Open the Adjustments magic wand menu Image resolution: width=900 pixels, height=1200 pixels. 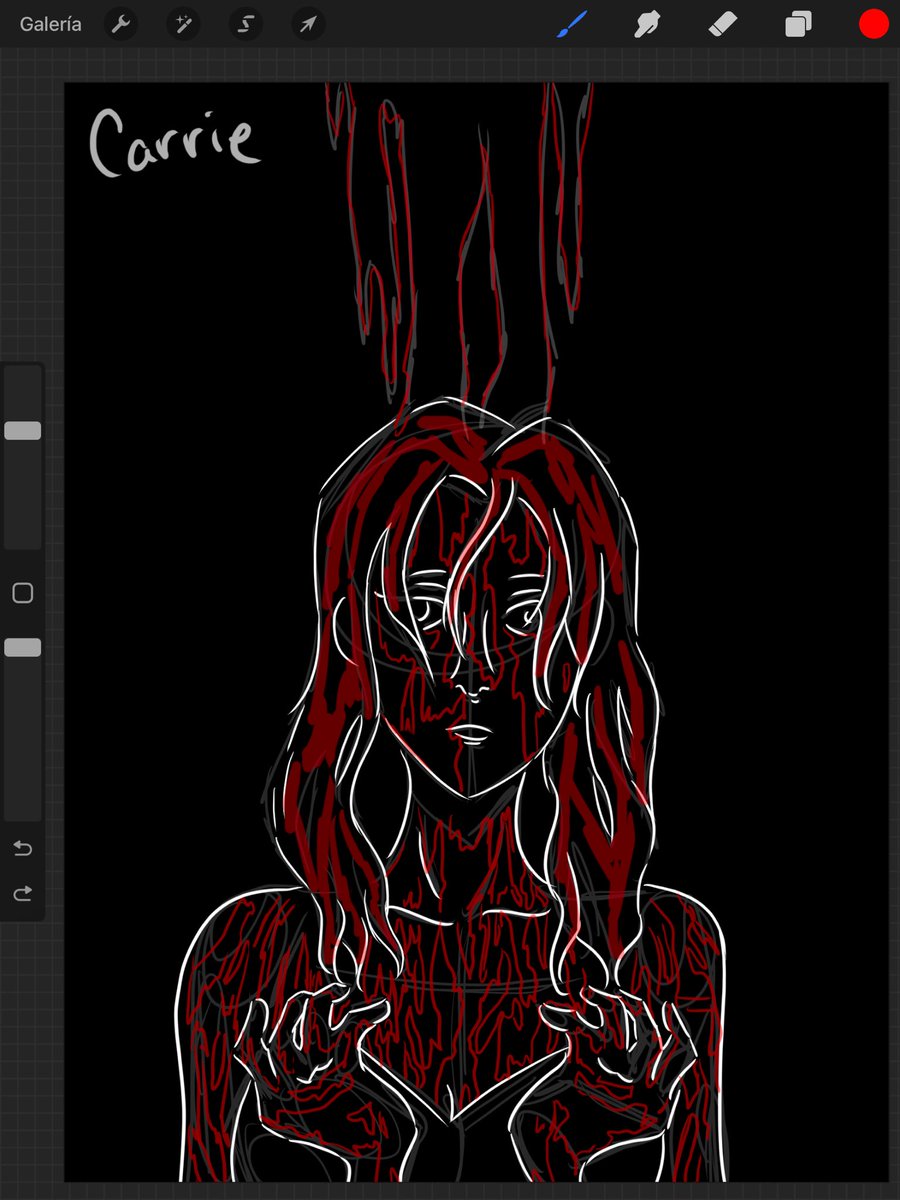click(x=183, y=24)
